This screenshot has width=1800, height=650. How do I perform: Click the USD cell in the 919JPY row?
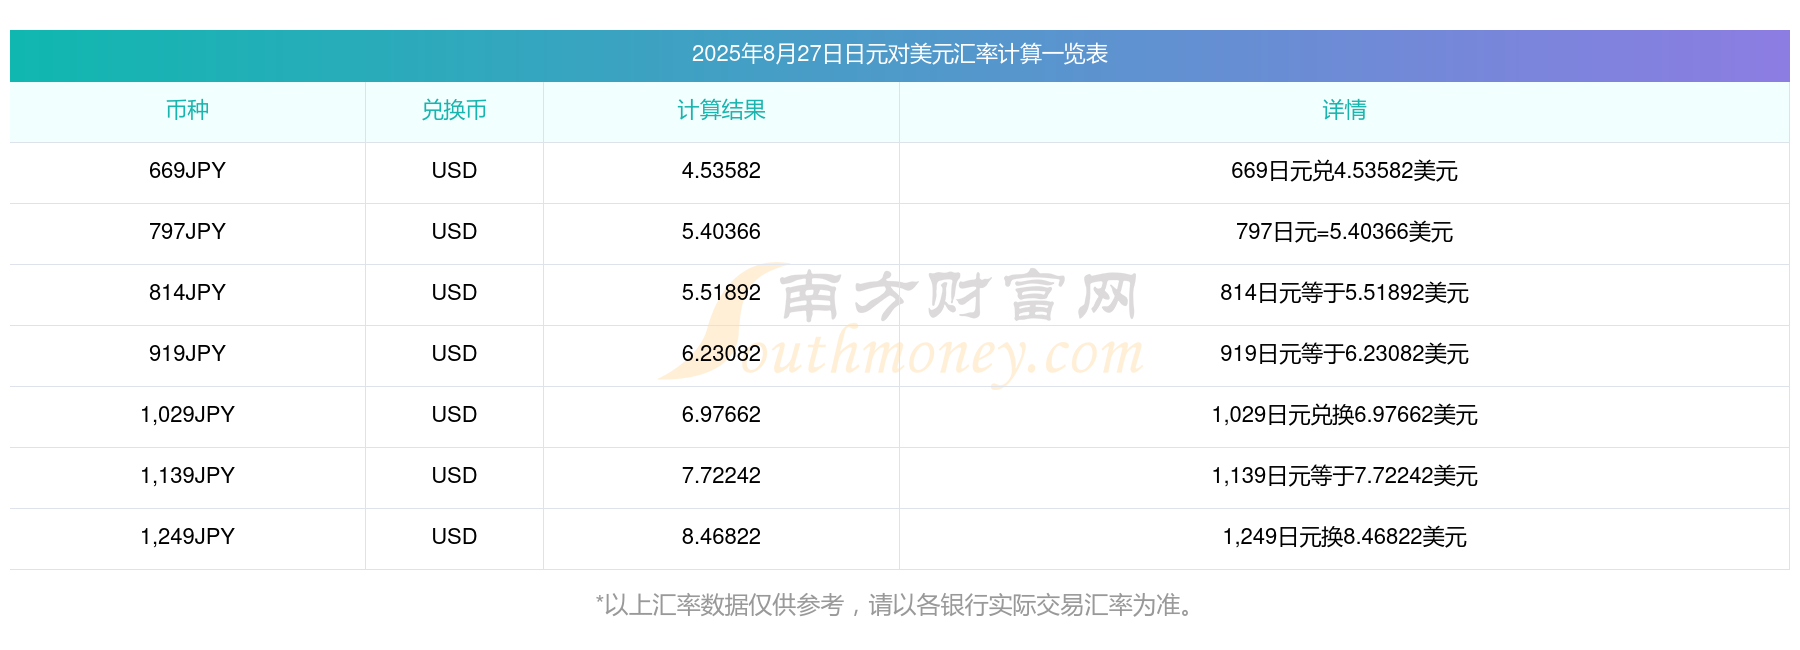(454, 354)
